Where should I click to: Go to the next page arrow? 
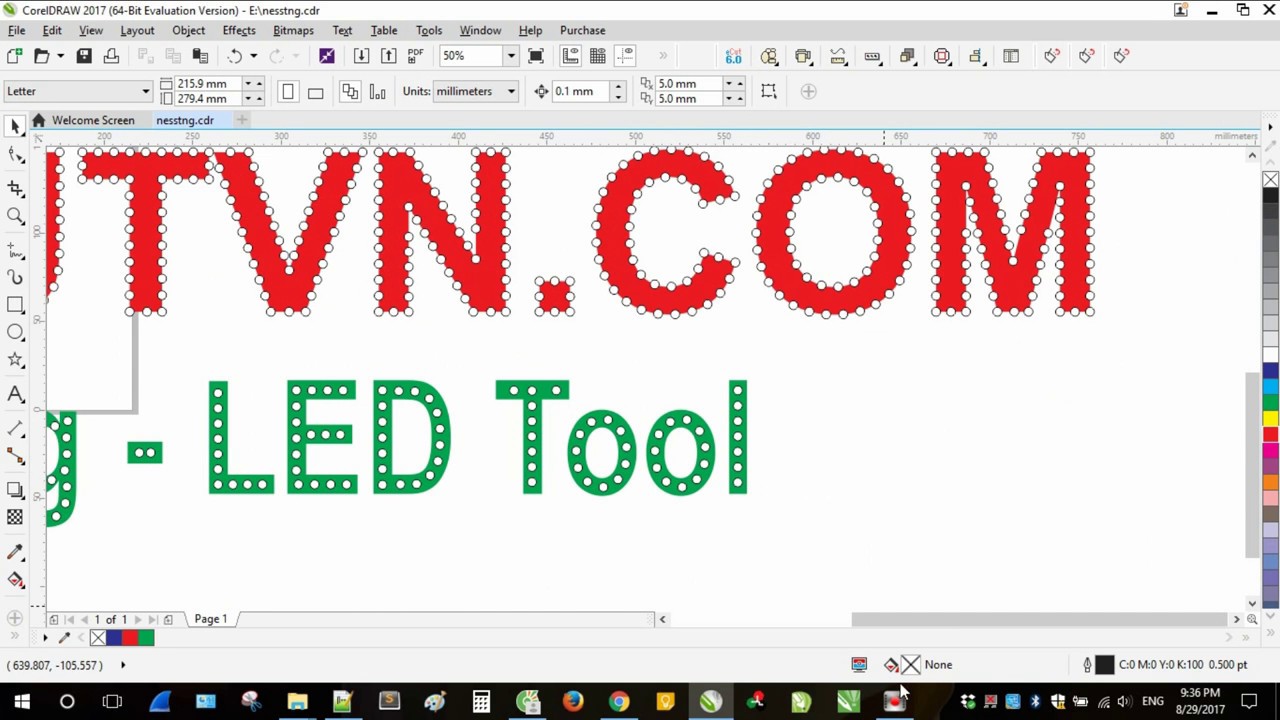click(x=137, y=620)
